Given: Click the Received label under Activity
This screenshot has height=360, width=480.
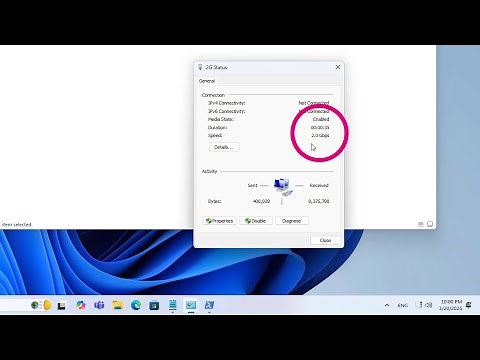Looking at the screenshot, I should [319, 185].
